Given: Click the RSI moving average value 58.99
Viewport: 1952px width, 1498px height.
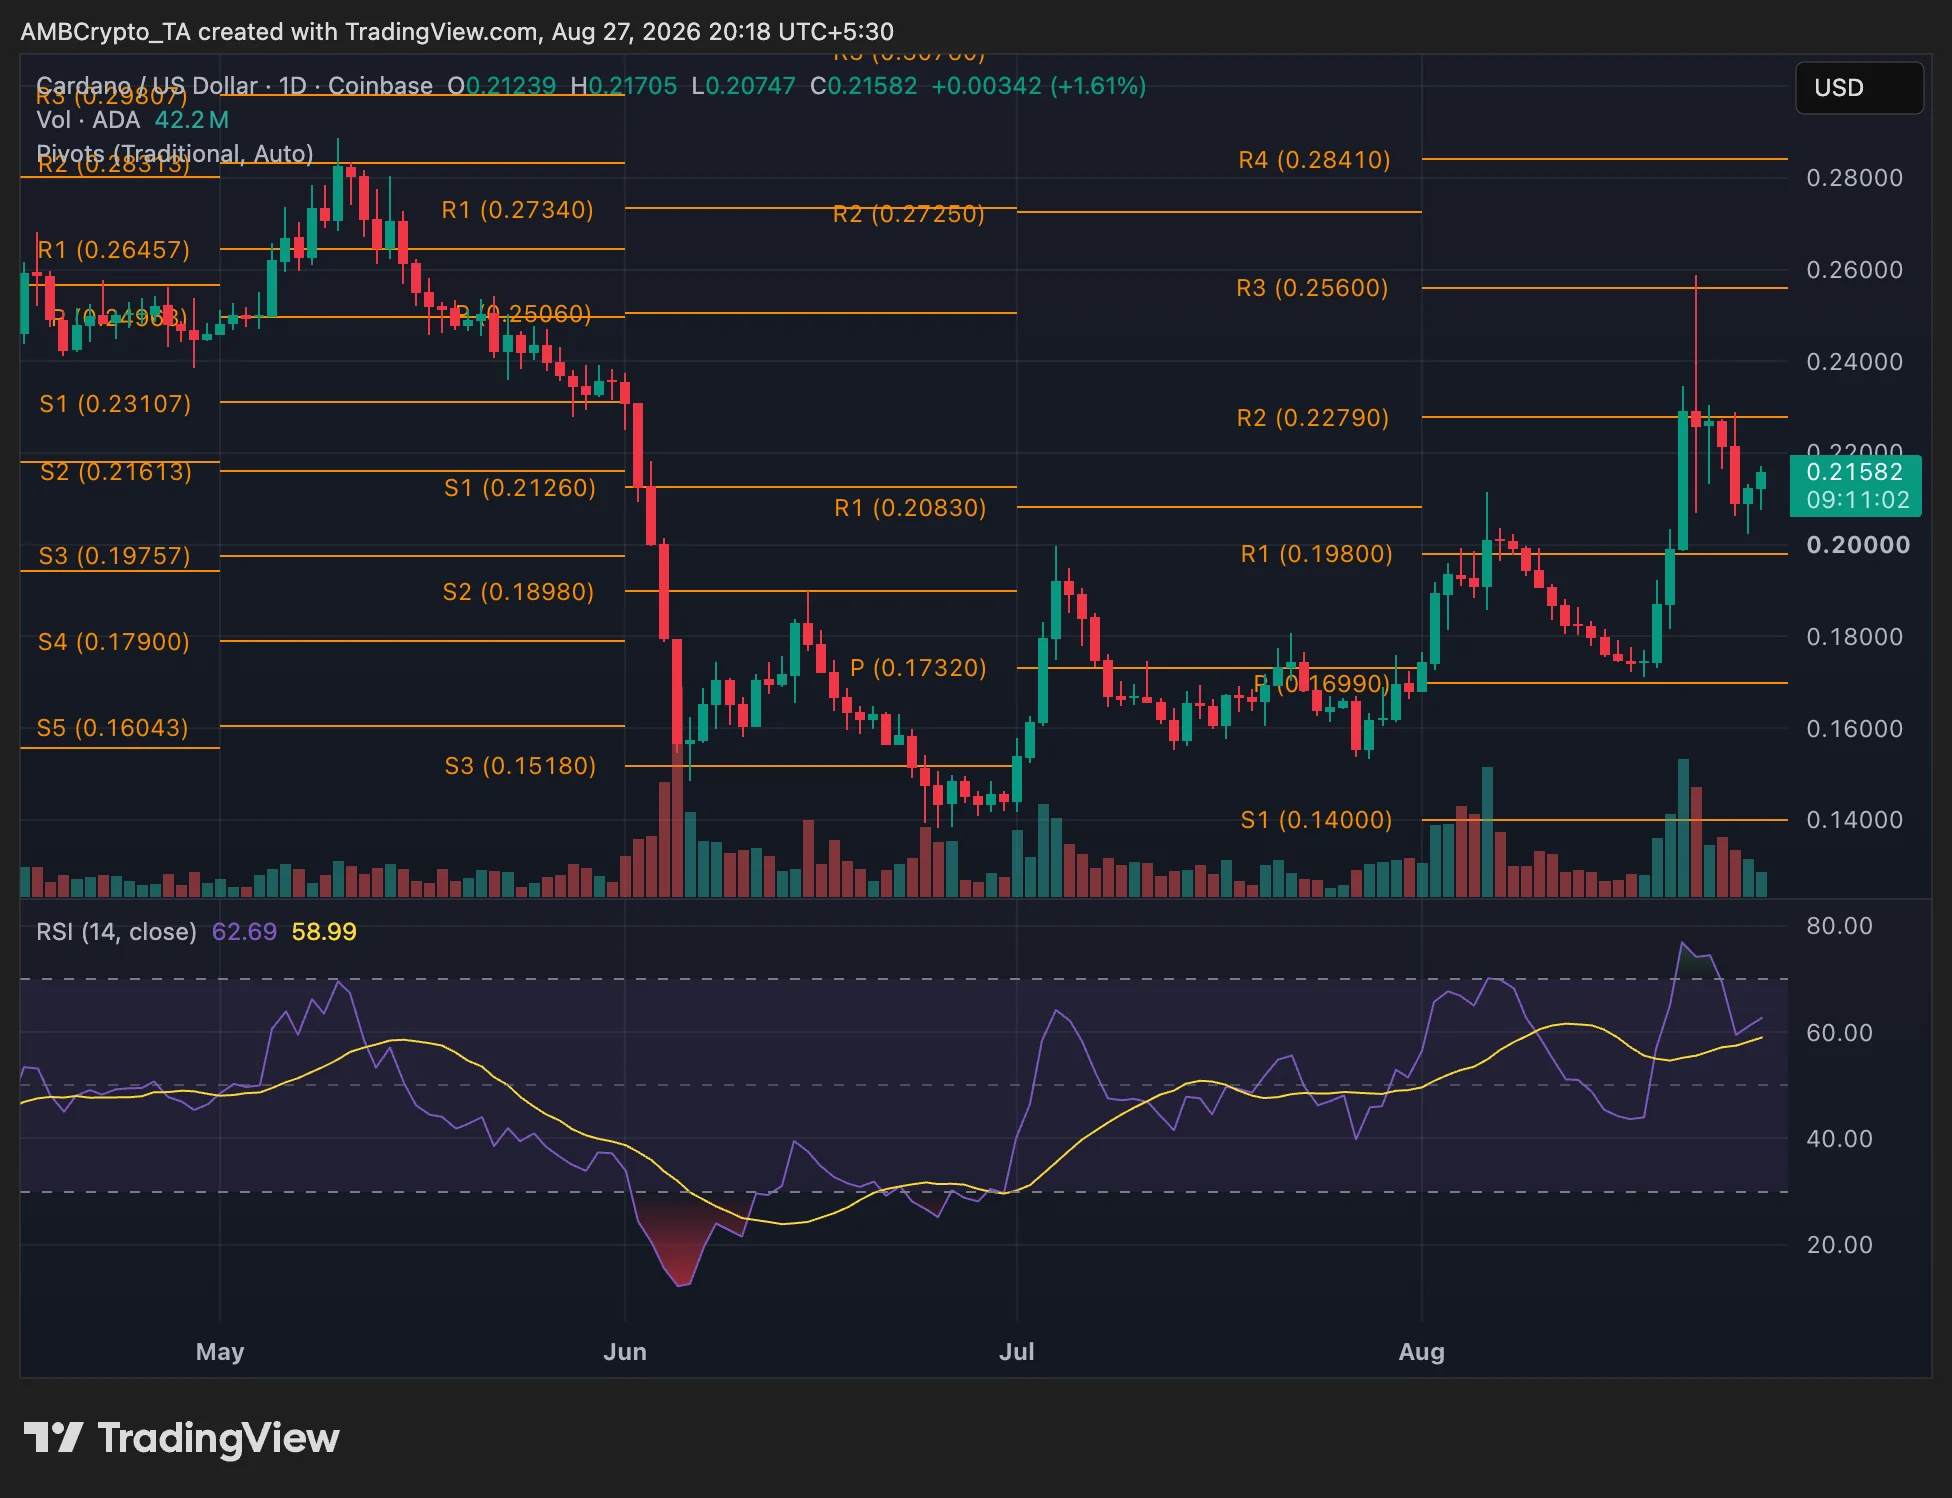Looking at the screenshot, I should pos(324,932).
